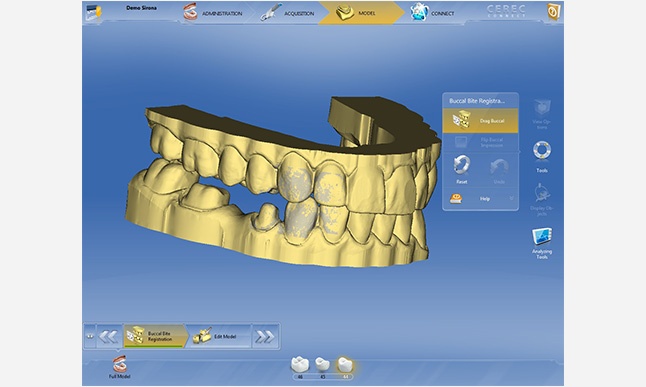This screenshot has width=646, height=387.
Task: Collapse the step bar with dots handle
Action: (x=90, y=336)
